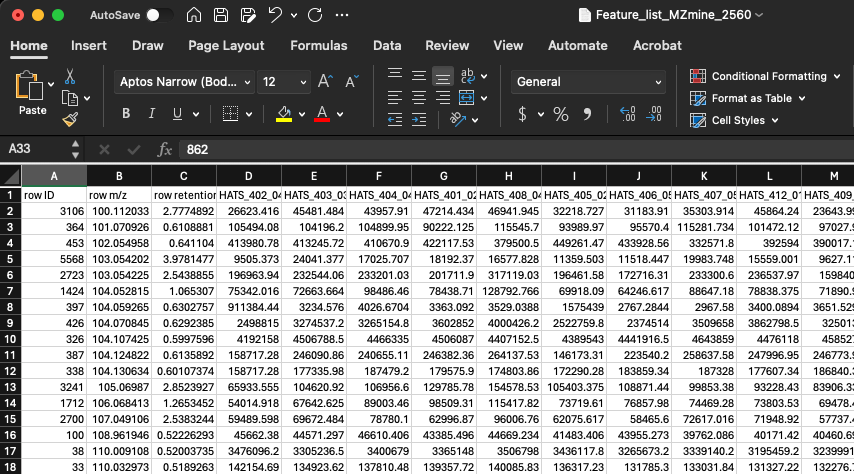854x474 pixels.
Task: Open the Page Layout tab
Action: (226, 46)
